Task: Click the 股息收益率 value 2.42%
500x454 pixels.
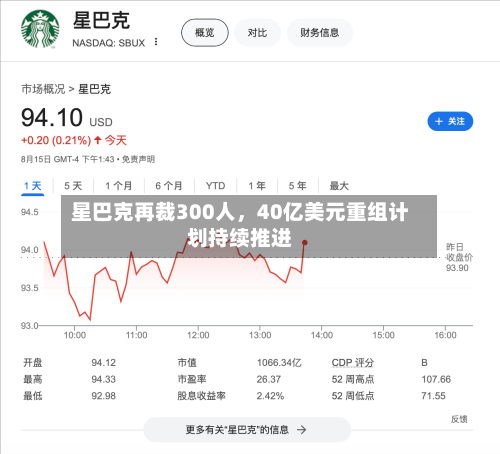Action: click(270, 396)
